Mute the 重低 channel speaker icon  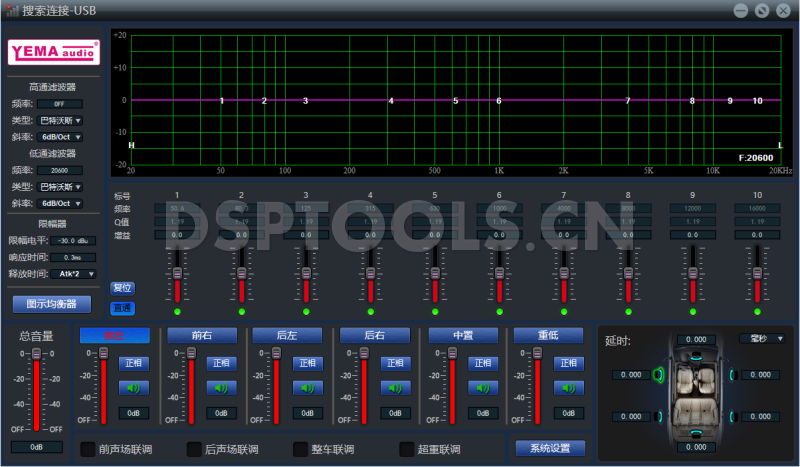point(568,388)
